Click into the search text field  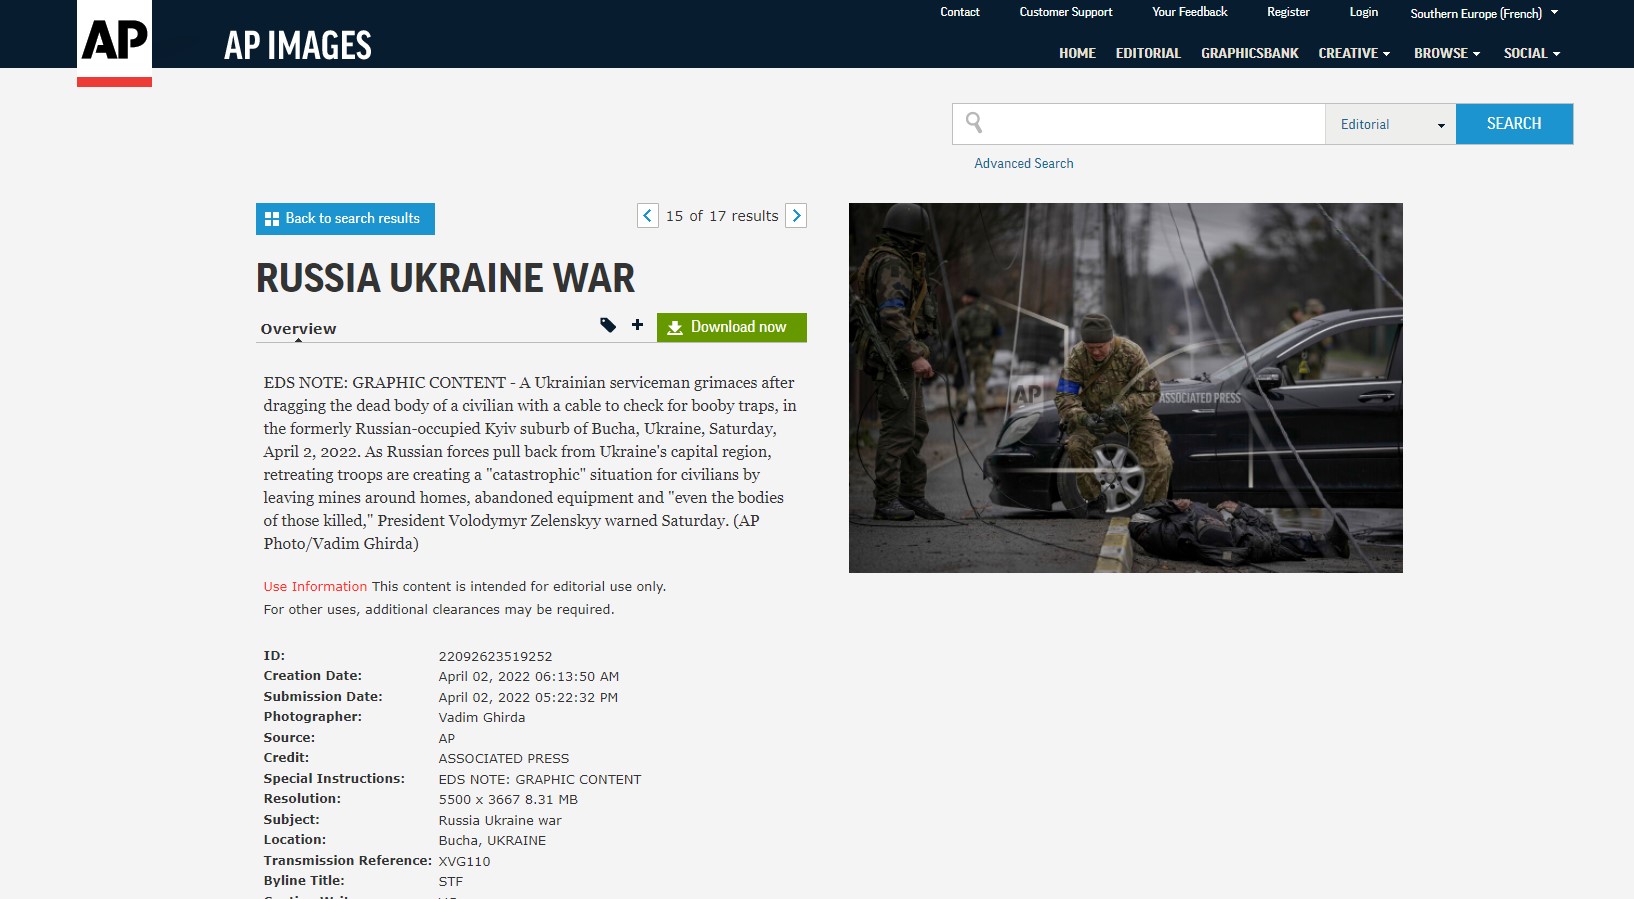click(x=1150, y=124)
